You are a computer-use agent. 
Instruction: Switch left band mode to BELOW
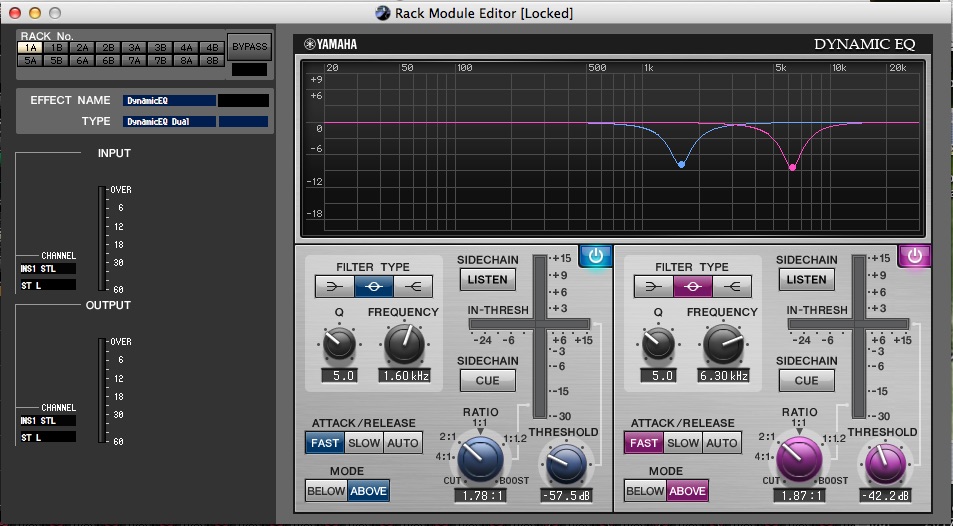tap(327, 491)
